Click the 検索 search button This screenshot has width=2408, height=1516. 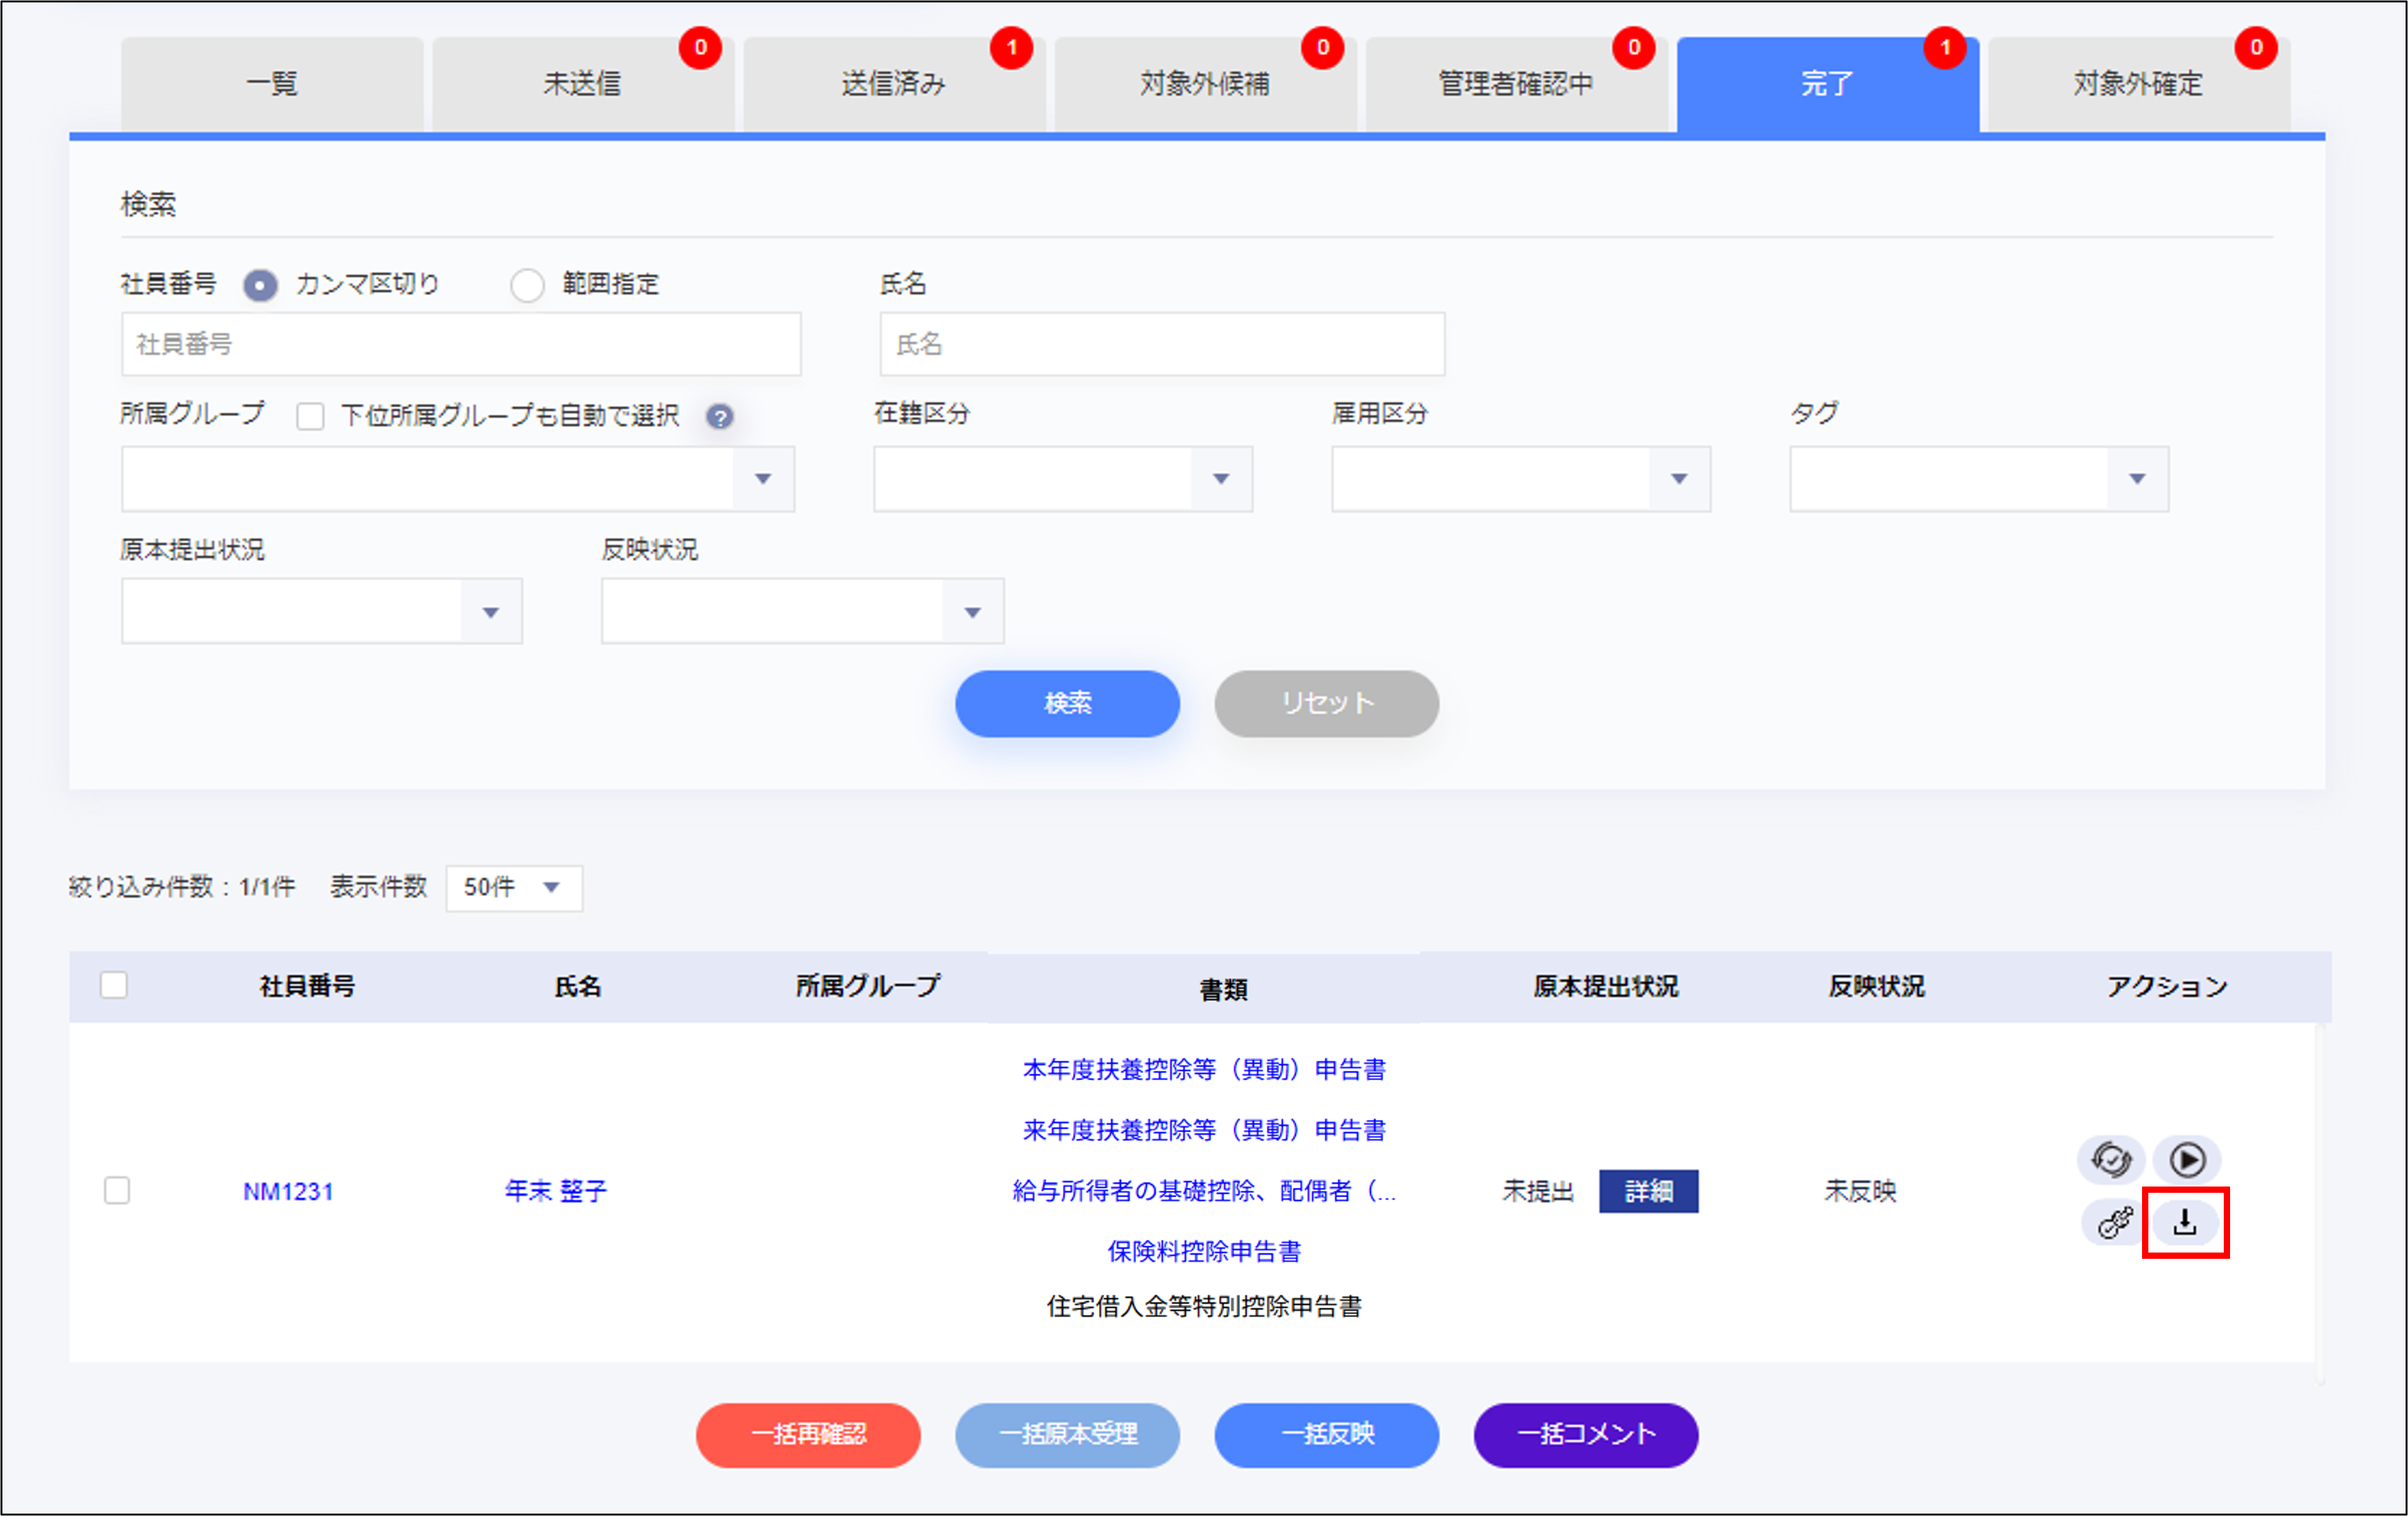click(x=1067, y=703)
